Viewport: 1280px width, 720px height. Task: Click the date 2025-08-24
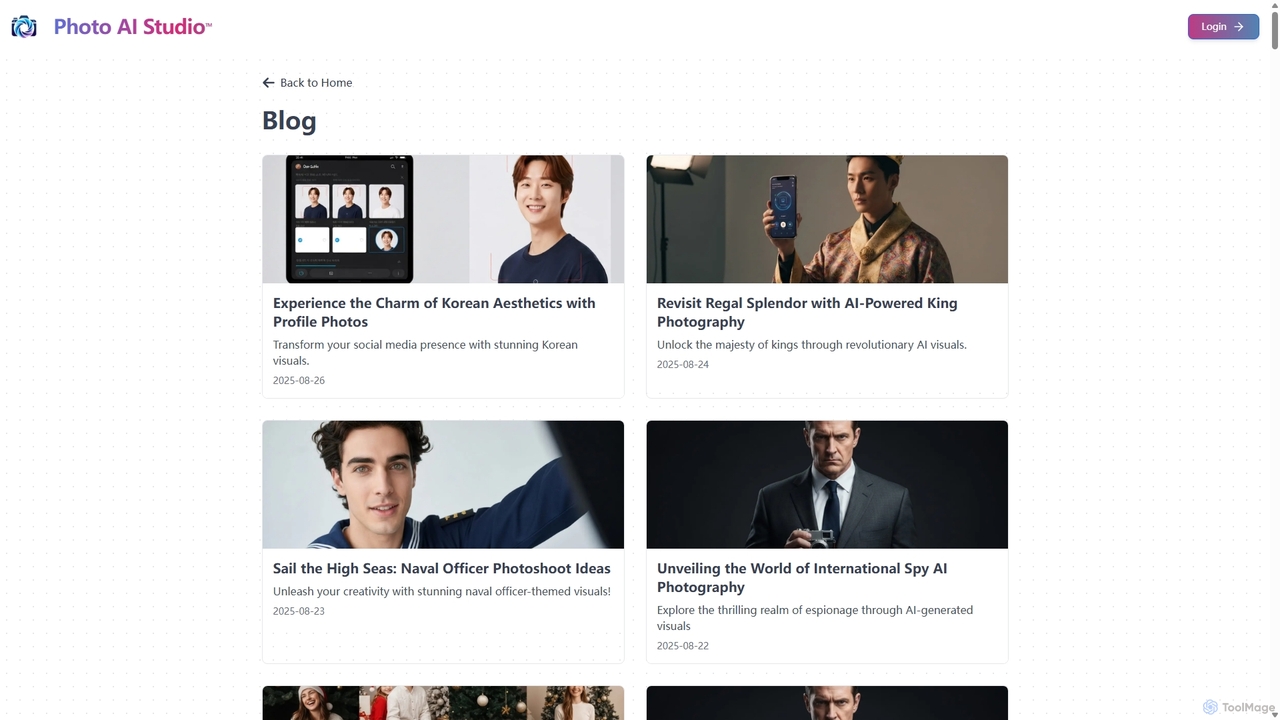(x=683, y=364)
